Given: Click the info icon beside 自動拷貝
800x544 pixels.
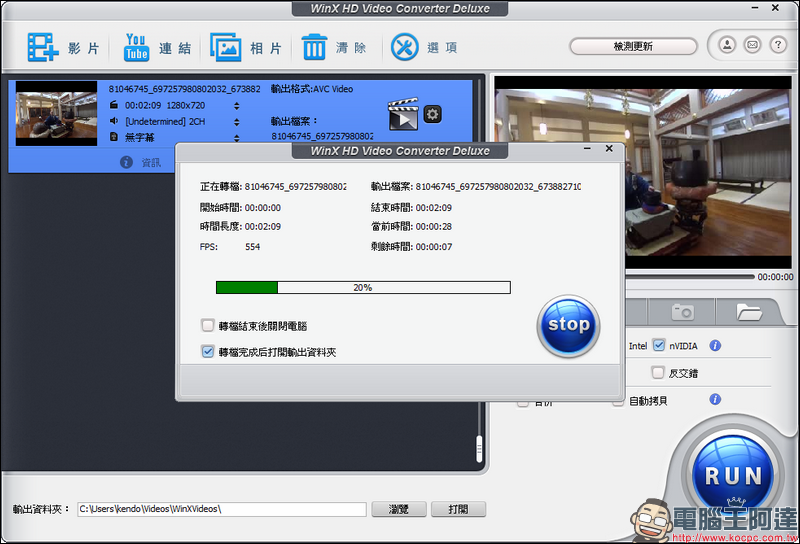Looking at the screenshot, I should (x=715, y=400).
